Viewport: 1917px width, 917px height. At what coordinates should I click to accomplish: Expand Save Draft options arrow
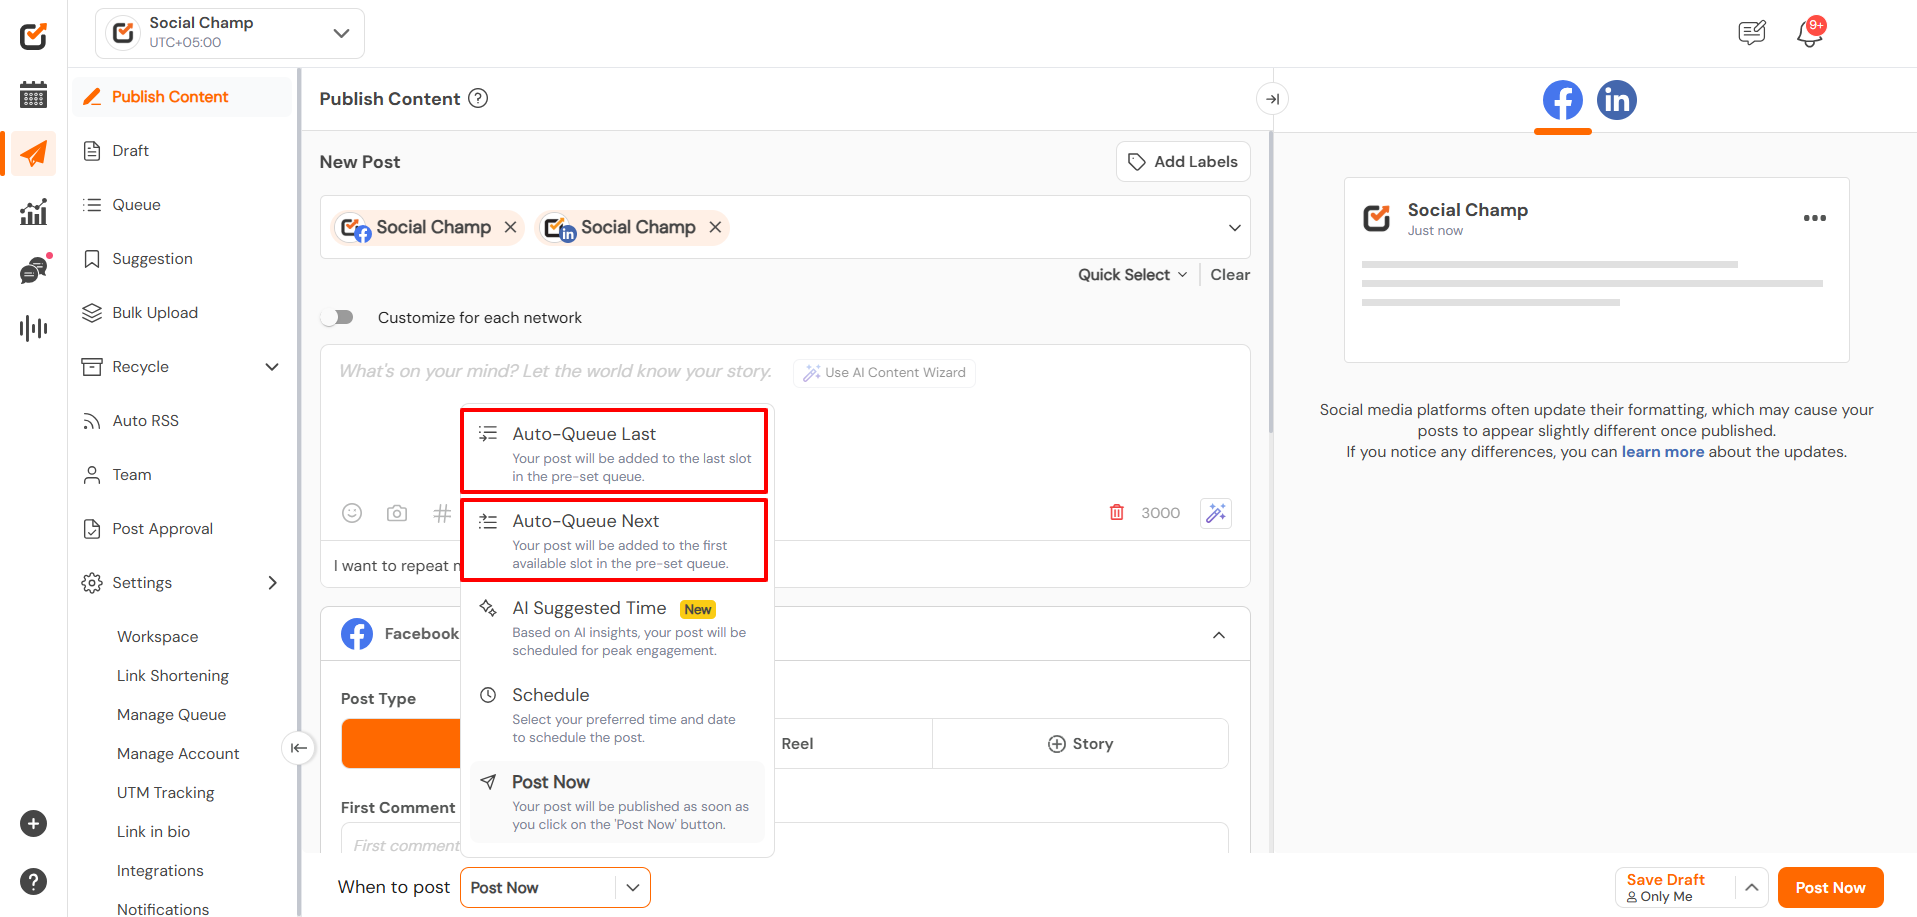tap(1752, 888)
